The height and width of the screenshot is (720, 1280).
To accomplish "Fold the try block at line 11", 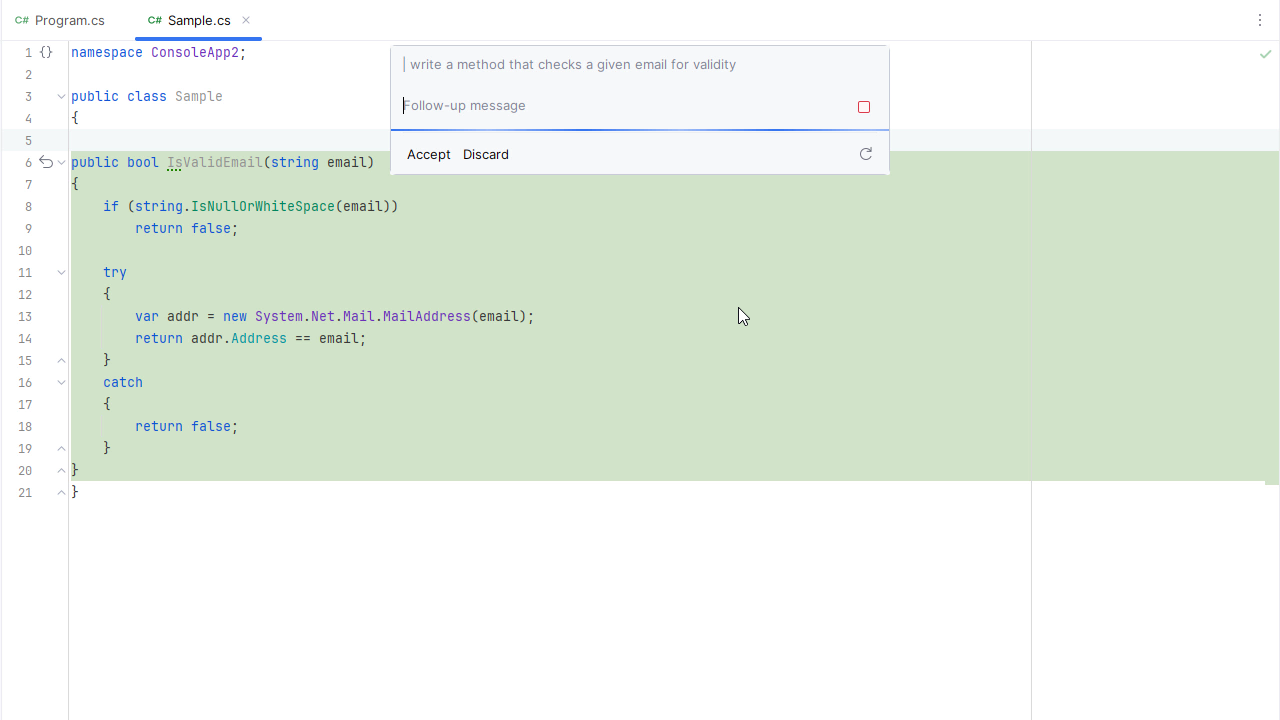I will point(61,272).
